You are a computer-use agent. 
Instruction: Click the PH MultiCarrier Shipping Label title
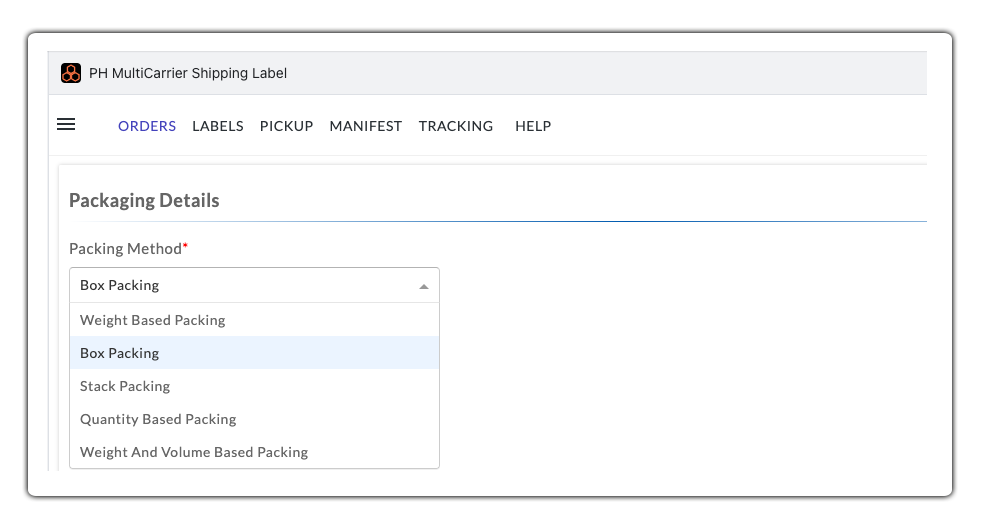(188, 73)
